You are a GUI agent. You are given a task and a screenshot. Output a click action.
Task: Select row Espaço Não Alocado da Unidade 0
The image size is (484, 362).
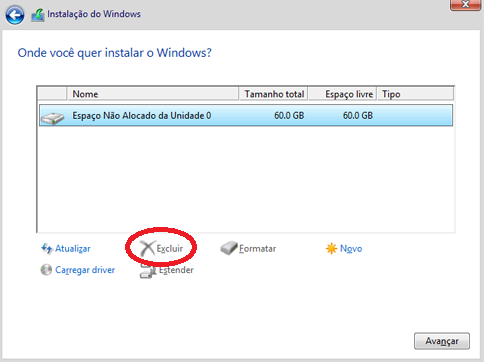point(246,115)
